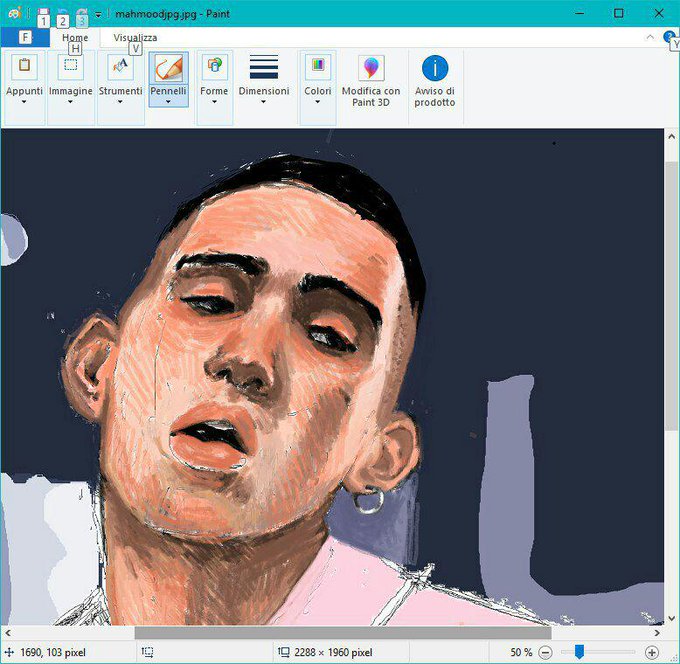The height and width of the screenshot is (664, 680).
Task: Click the scroll right arrow
Action: pos(657,633)
